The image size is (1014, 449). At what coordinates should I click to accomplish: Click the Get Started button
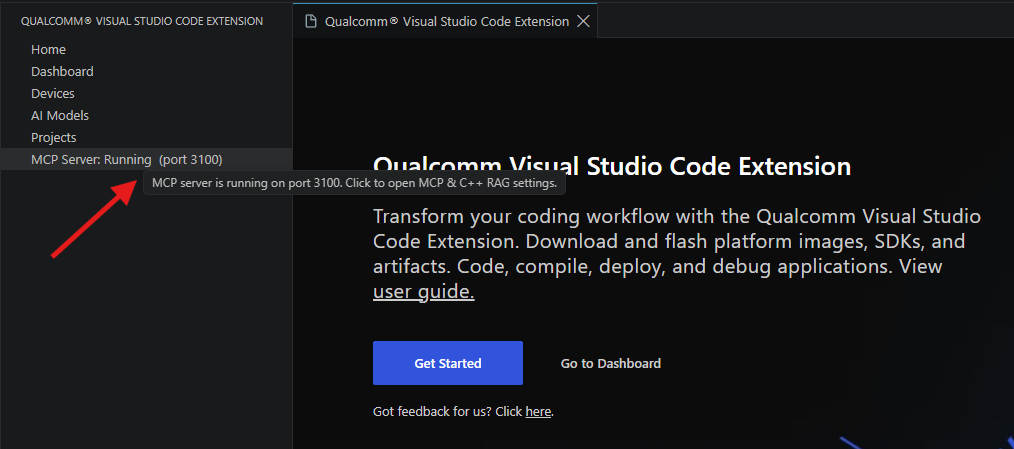448,363
